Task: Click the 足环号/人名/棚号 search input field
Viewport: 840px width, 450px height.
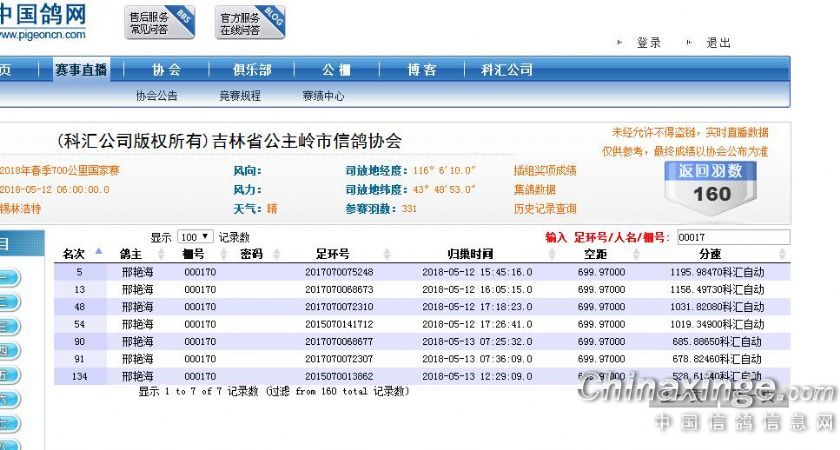Action: point(732,237)
